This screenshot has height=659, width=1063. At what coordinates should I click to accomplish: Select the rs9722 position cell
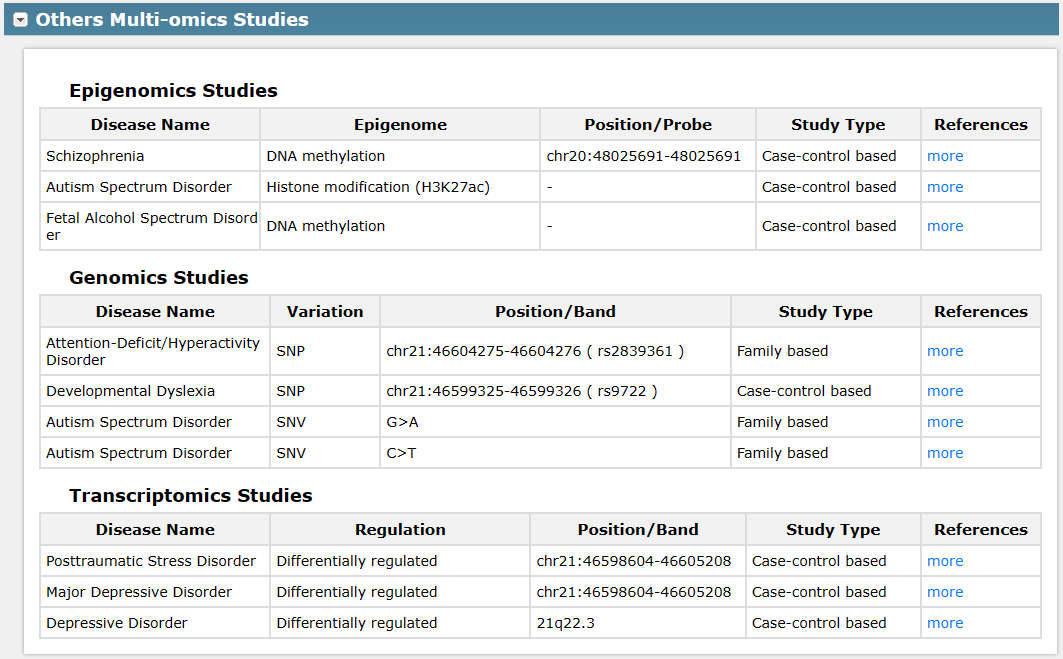tap(522, 391)
